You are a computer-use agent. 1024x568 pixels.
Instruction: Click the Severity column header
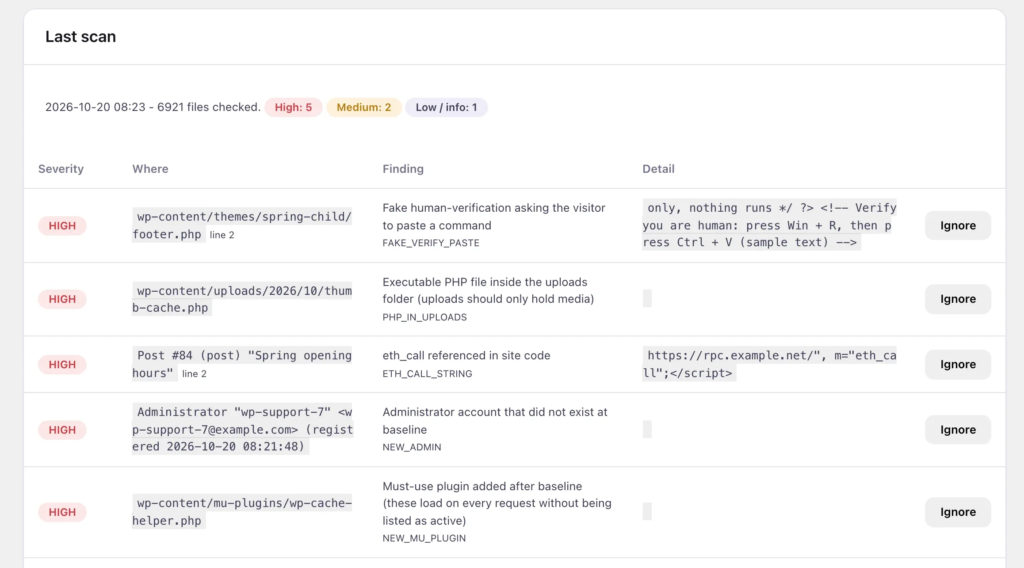[61, 168]
